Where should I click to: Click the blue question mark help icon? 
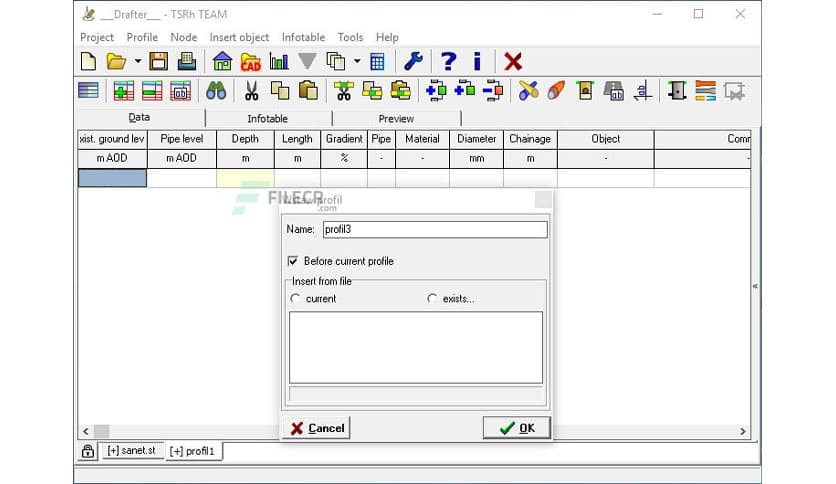coord(449,62)
